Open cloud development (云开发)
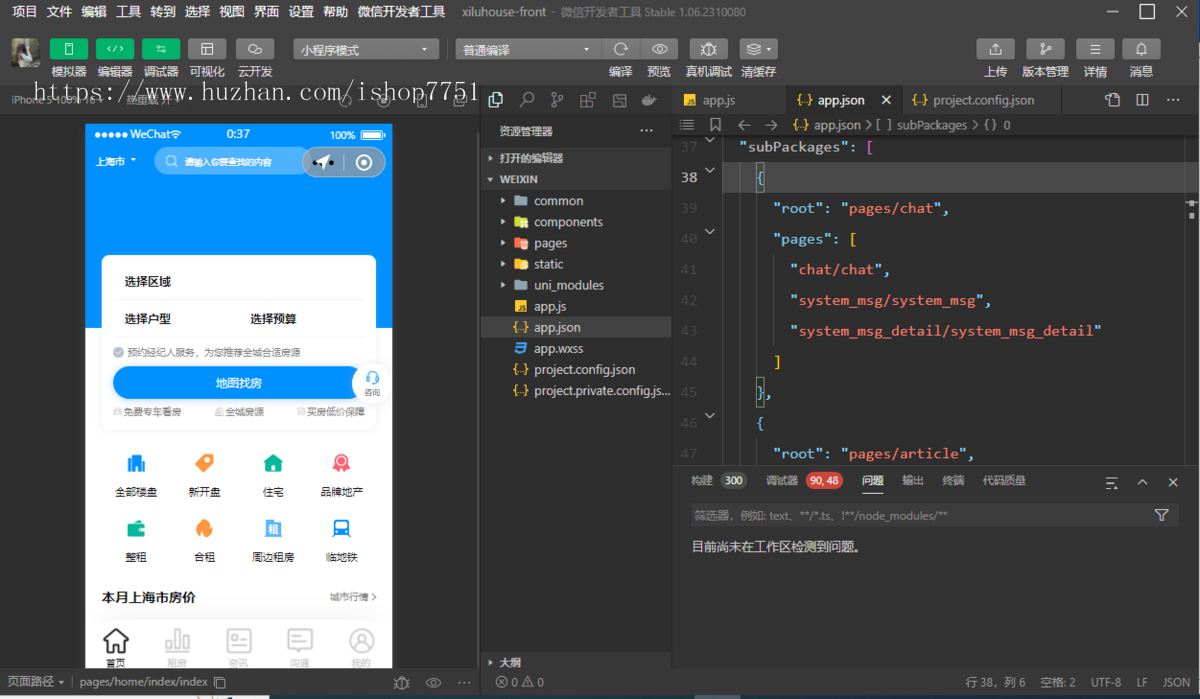This screenshot has height=699, width=1200. click(x=255, y=49)
